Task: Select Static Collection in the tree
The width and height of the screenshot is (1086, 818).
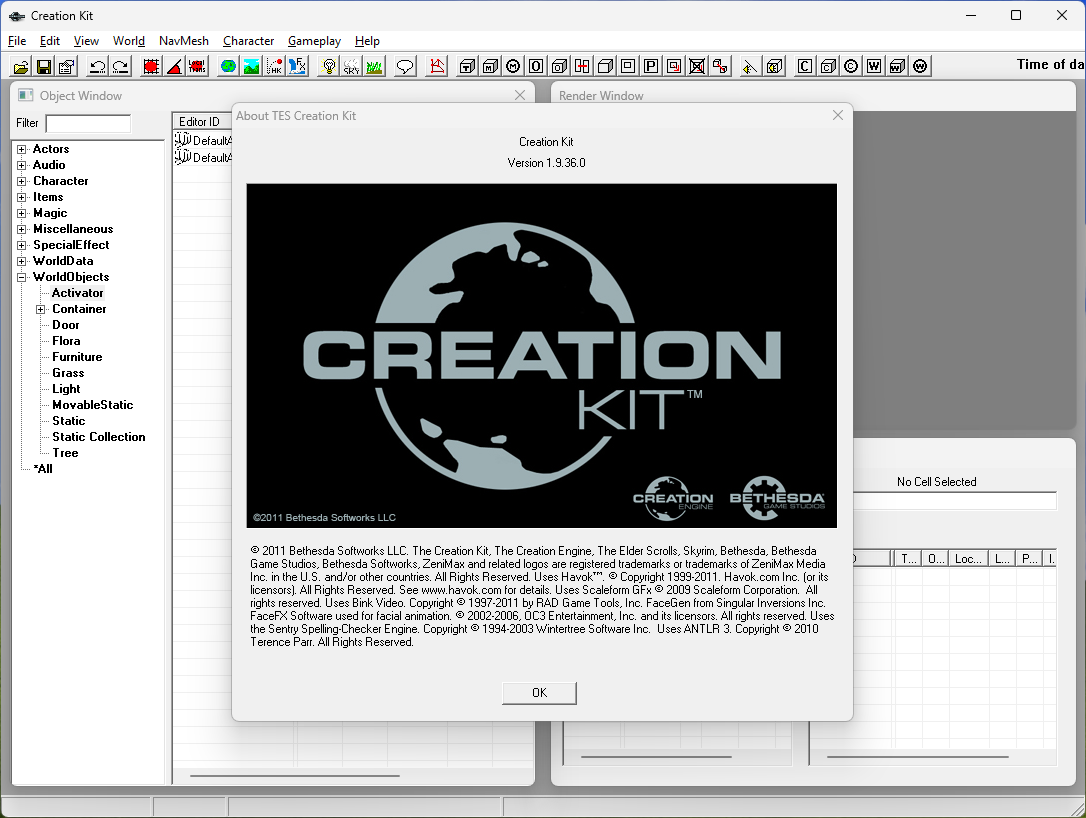Action: (99, 437)
